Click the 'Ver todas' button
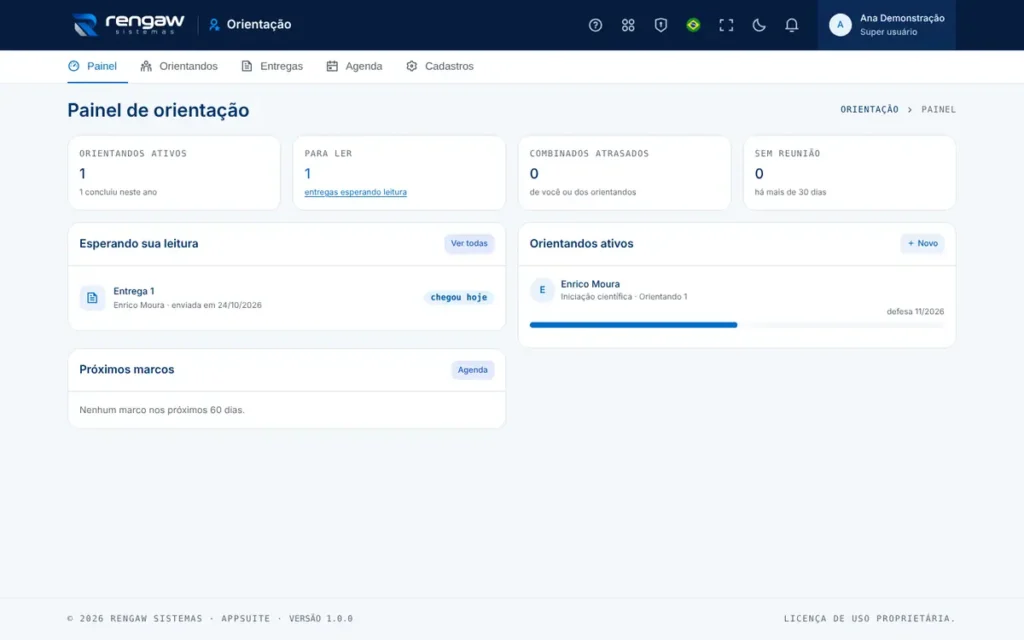This screenshot has width=1024, height=640. pyautogui.click(x=469, y=244)
